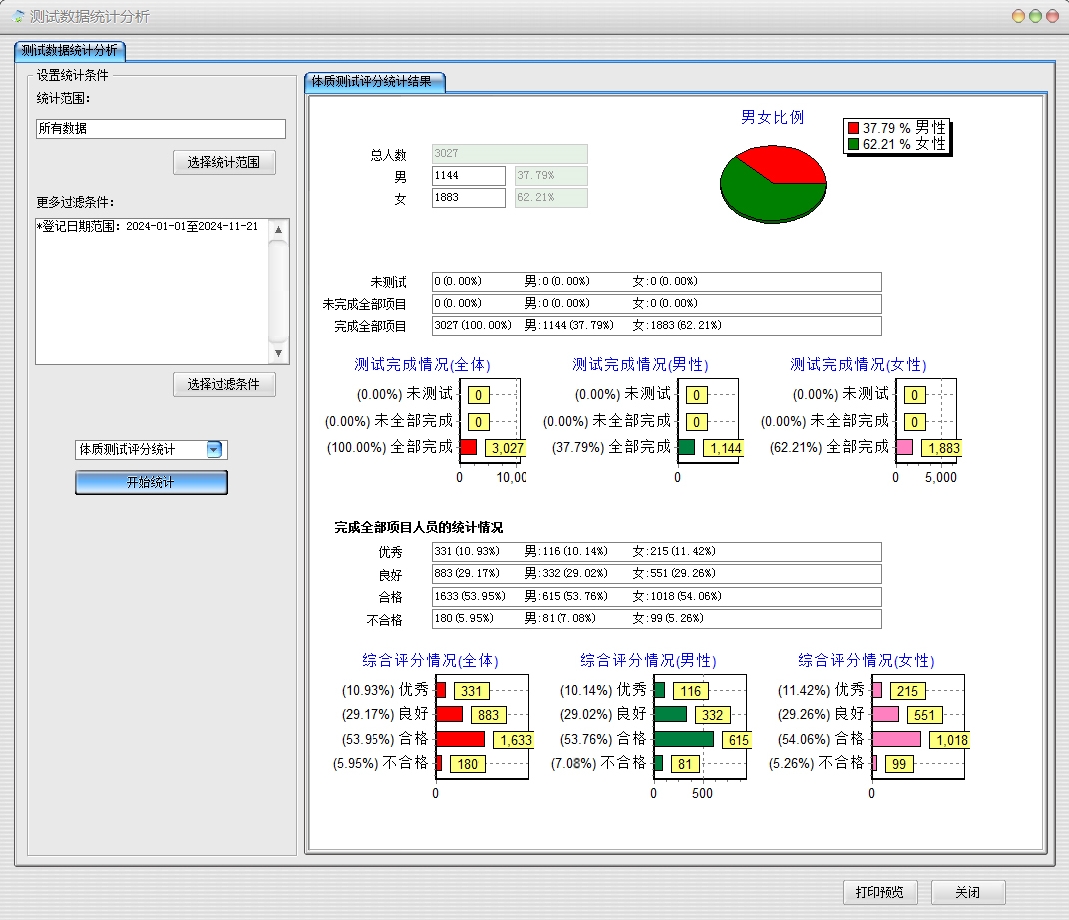Viewport: 1069px width, 920px height.
Task: Switch to the 测试数据统计分析 tab
Action: click(69, 50)
